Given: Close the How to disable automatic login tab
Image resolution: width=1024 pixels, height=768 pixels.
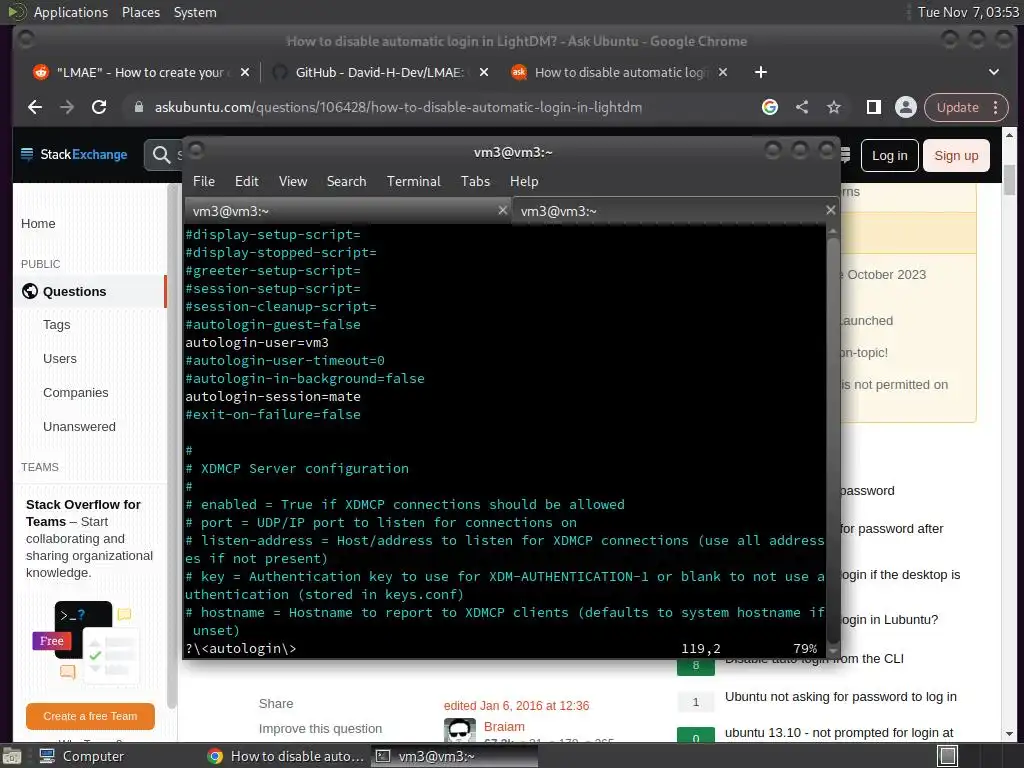Looking at the screenshot, I should coord(723,72).
